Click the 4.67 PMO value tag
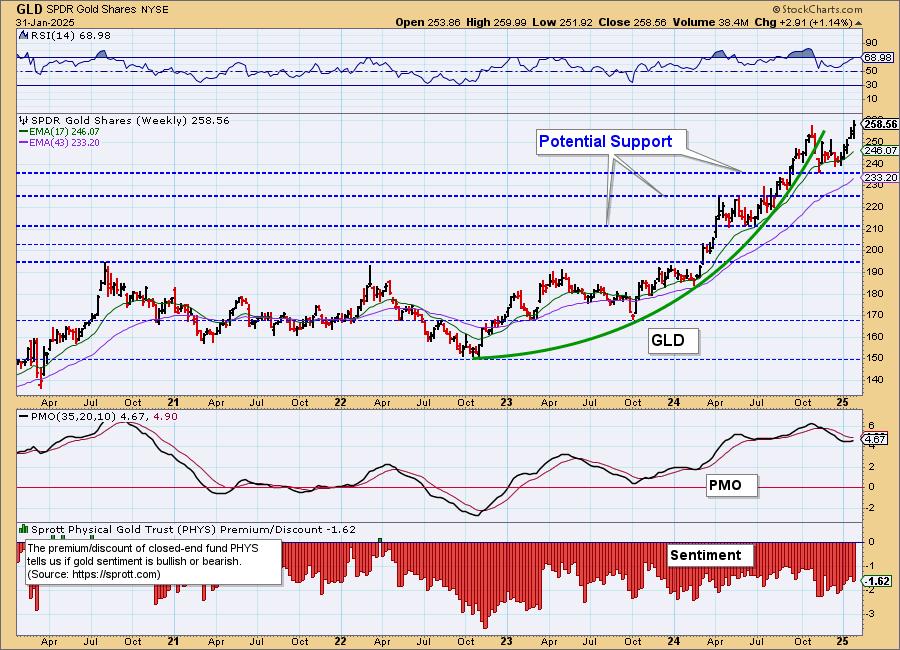 coord(875,440)
